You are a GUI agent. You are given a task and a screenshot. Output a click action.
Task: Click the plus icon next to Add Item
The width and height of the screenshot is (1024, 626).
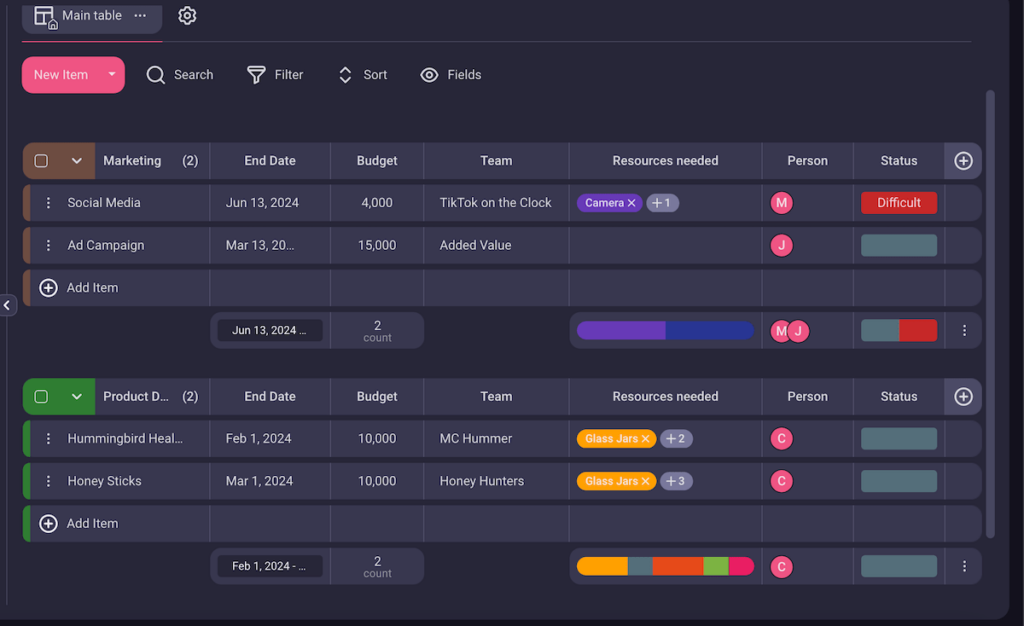[47, 287]
